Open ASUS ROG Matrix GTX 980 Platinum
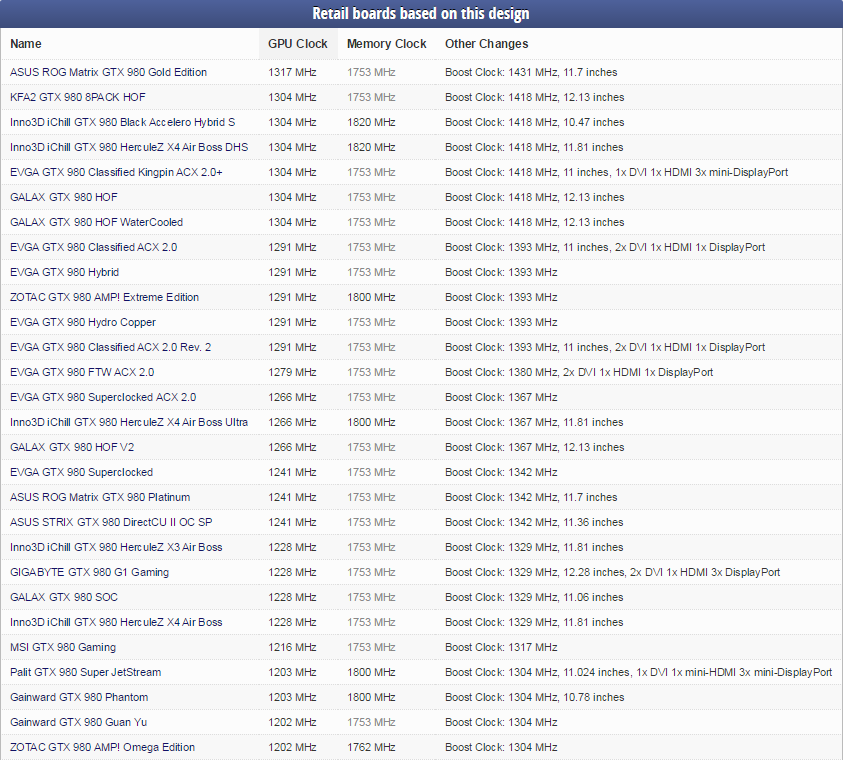 click(x=100, y=497)
